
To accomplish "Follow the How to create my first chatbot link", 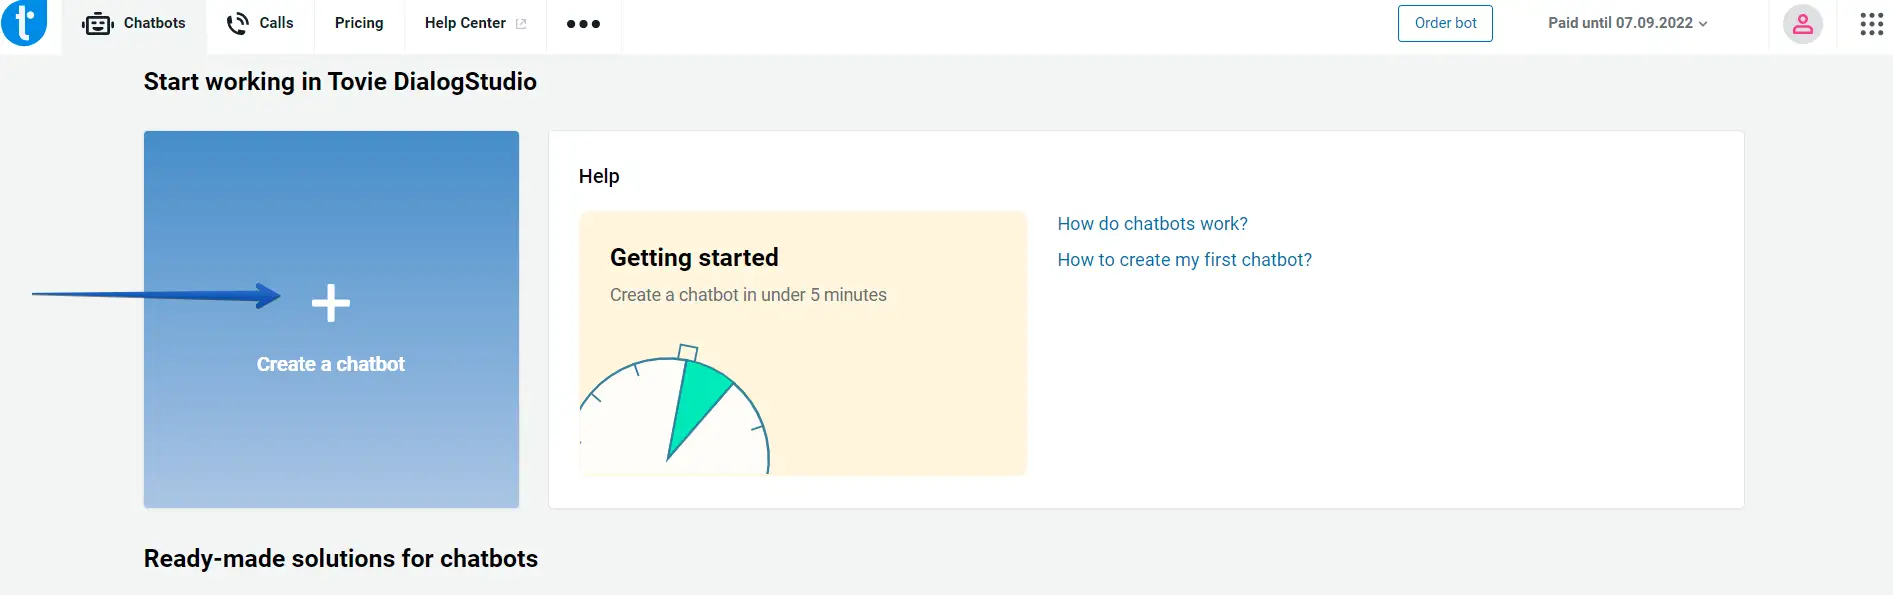I will [x=1184, y=260].
